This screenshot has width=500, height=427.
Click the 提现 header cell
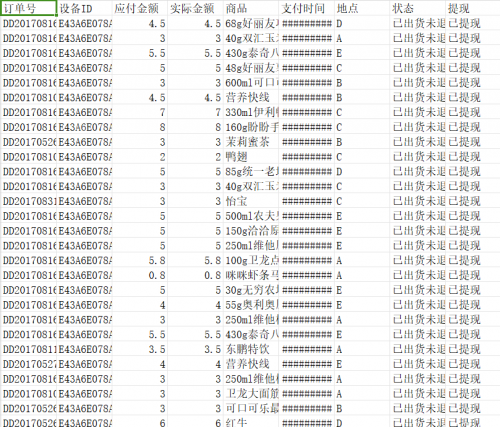coord(473,8)
